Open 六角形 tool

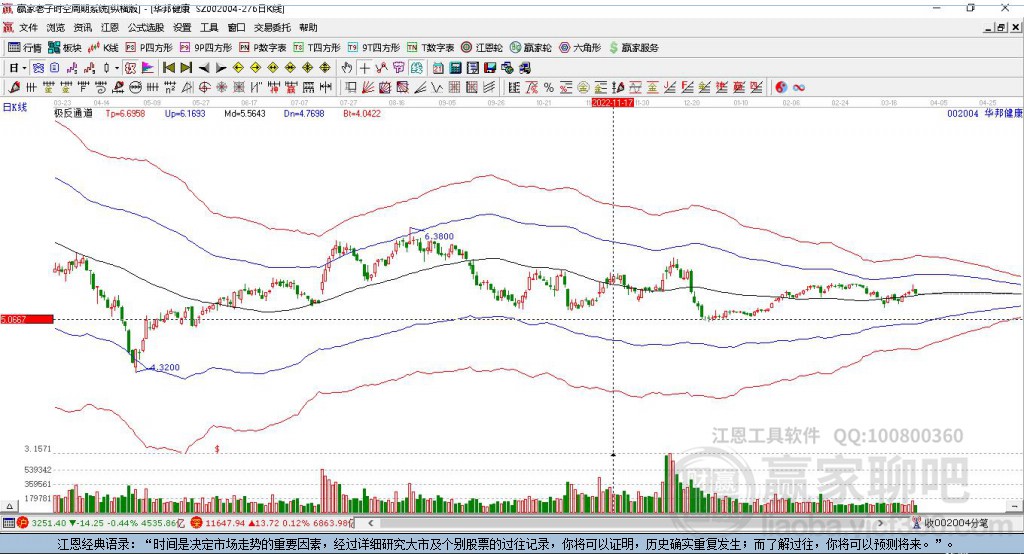[x=580, y=48]
